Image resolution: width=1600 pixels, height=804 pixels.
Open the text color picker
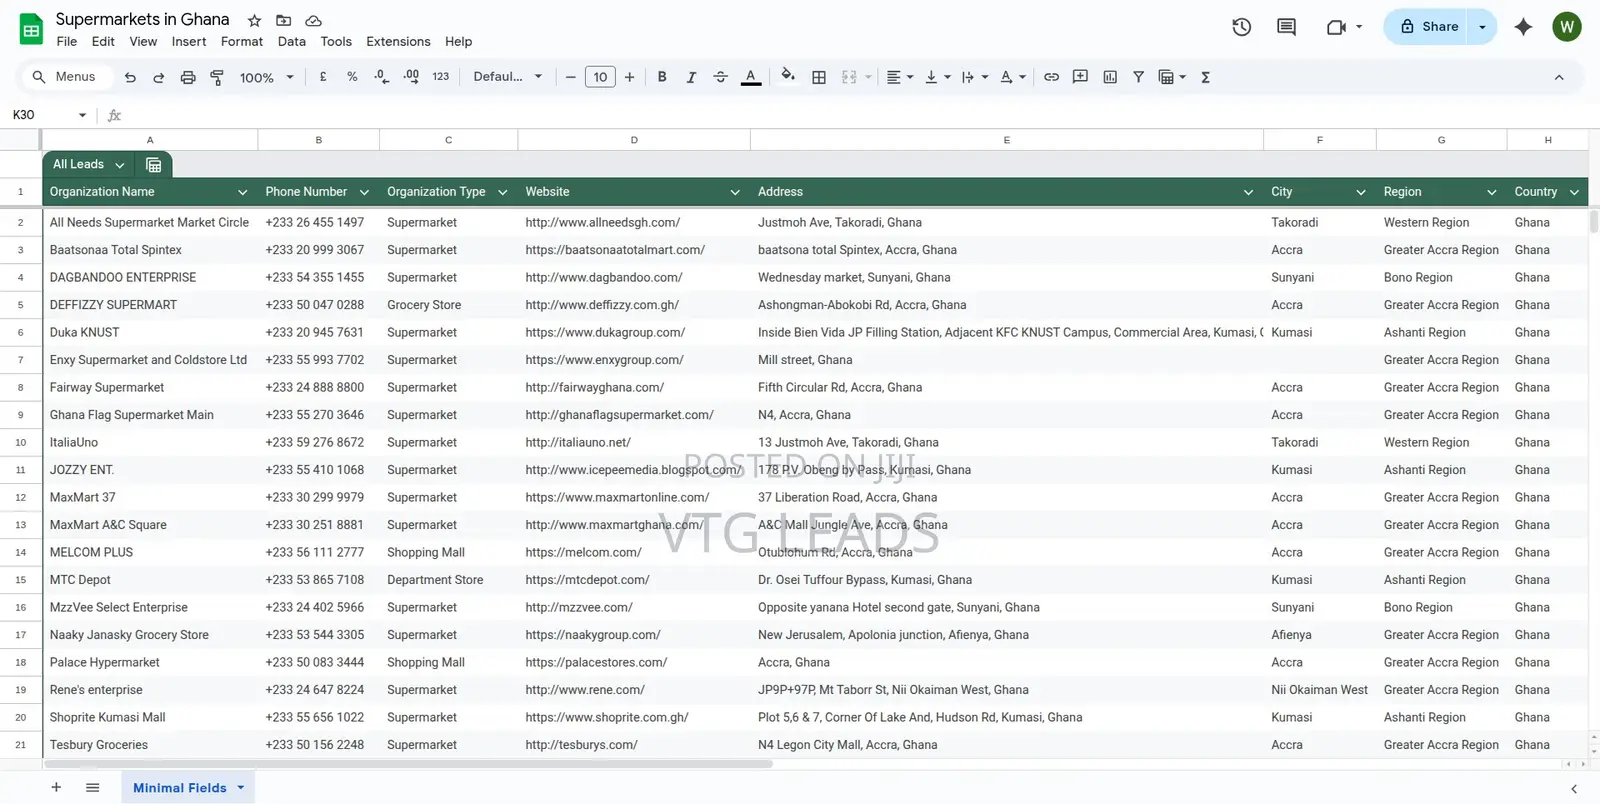(751, 77)
